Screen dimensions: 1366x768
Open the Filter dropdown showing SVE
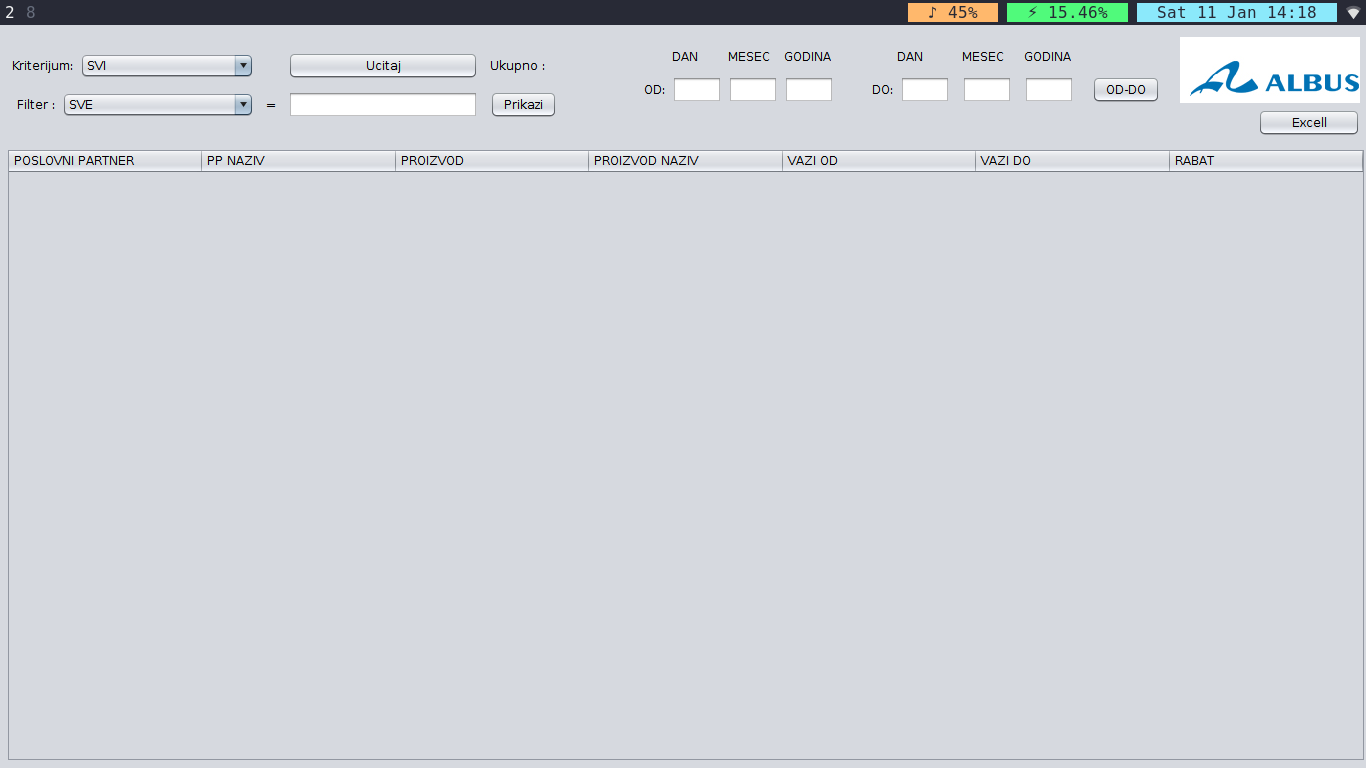[x=158, y=104]
